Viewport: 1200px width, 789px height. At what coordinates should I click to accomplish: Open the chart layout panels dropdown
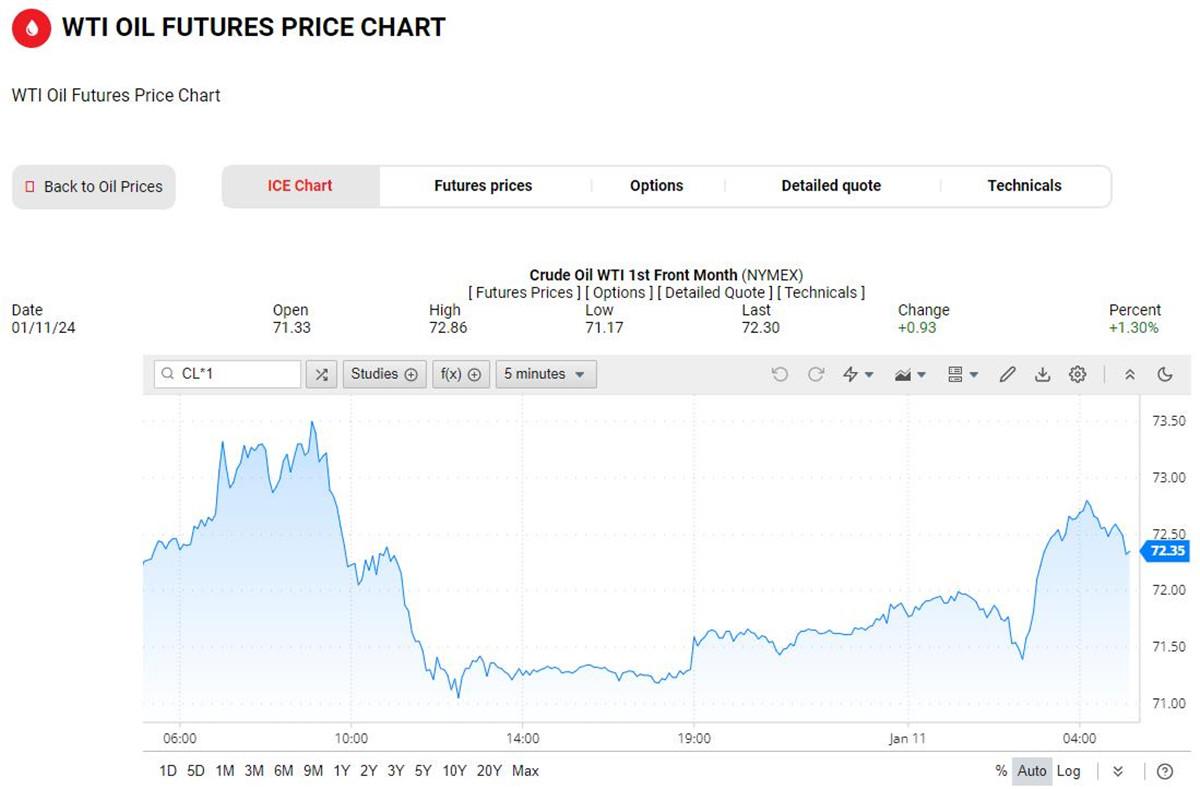pyautogui.click(x=962, y=374)
